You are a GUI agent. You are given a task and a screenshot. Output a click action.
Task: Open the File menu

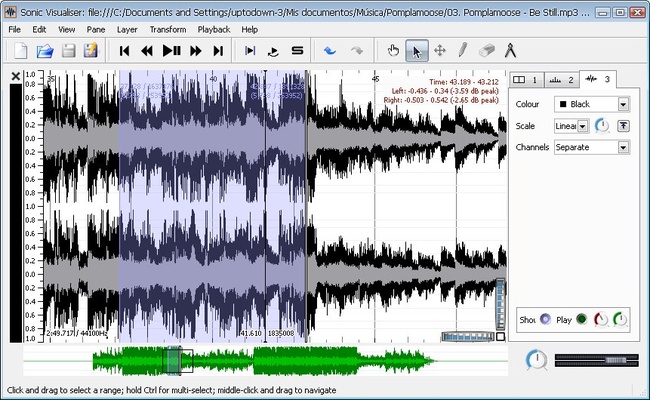(x=15, y=29)
